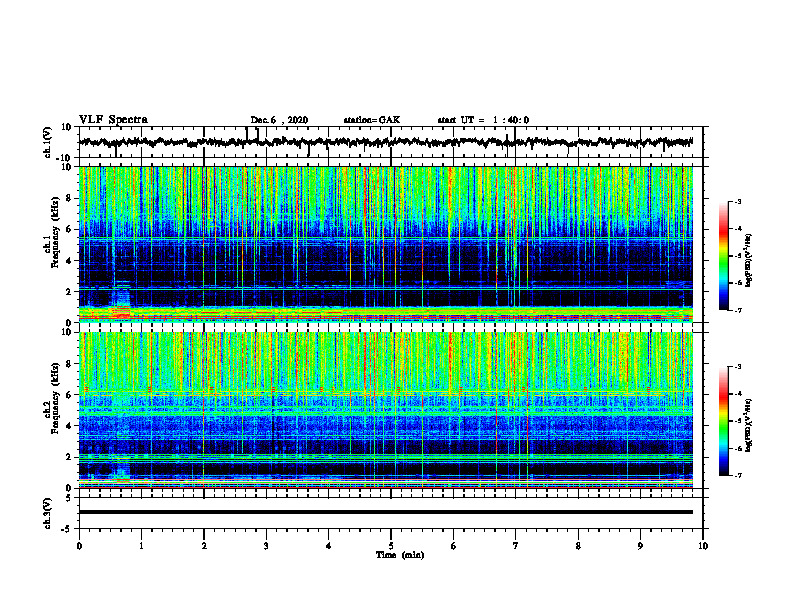Viewport: 792px width, 612px height.
Task: Click time axis tick label '0'
Action: pyautogui.click(x=79, y=546)
